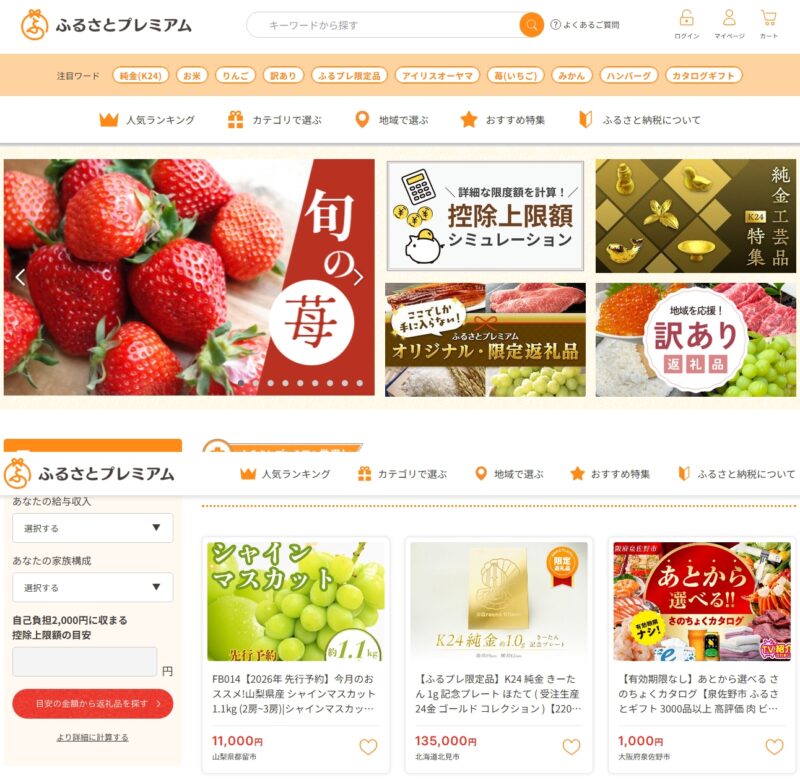Image resolution: width=800 pixels, height=783 pixels.
Task: Open the login padlock icon
Action: point(686,18)
